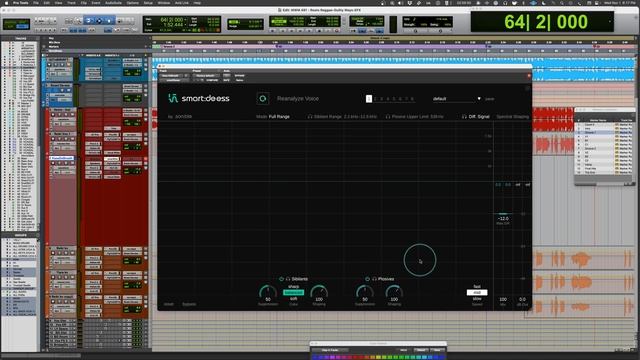This screenshot has width=640, height=360.
Task: Toggle Sibilants power icon
Action: (x=281, y=279)
